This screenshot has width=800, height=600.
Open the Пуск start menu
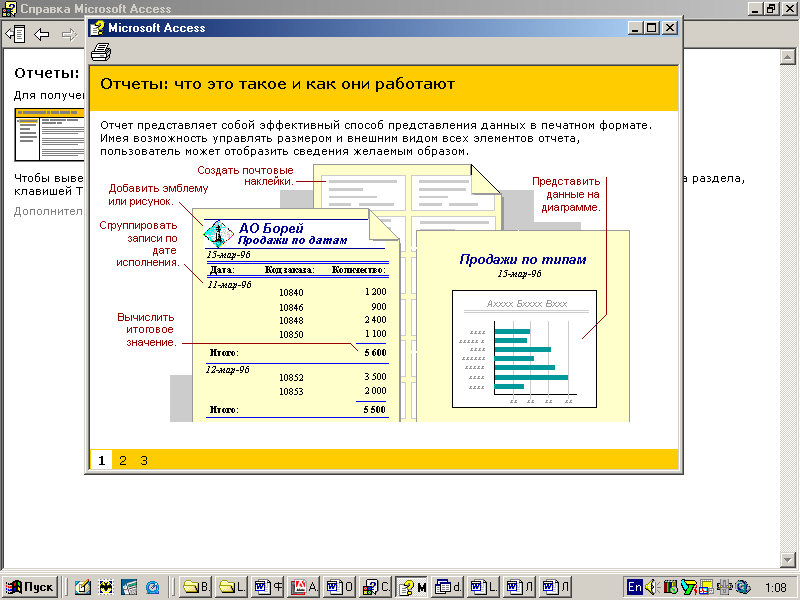29,587
